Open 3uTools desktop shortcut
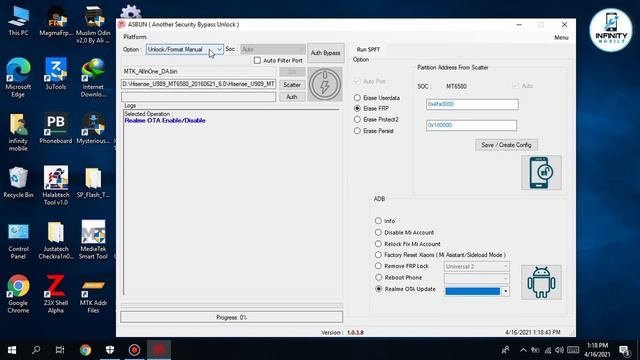Image resolution: width=640 pixels, height=360 pixels. 56,74
